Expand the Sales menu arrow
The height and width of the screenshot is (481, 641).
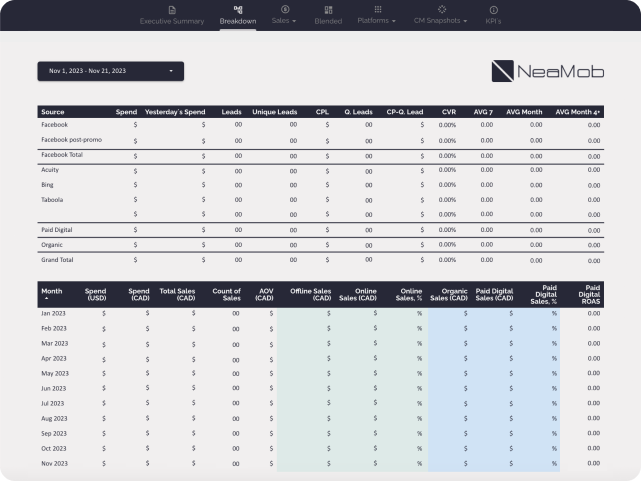click(295, 20)
